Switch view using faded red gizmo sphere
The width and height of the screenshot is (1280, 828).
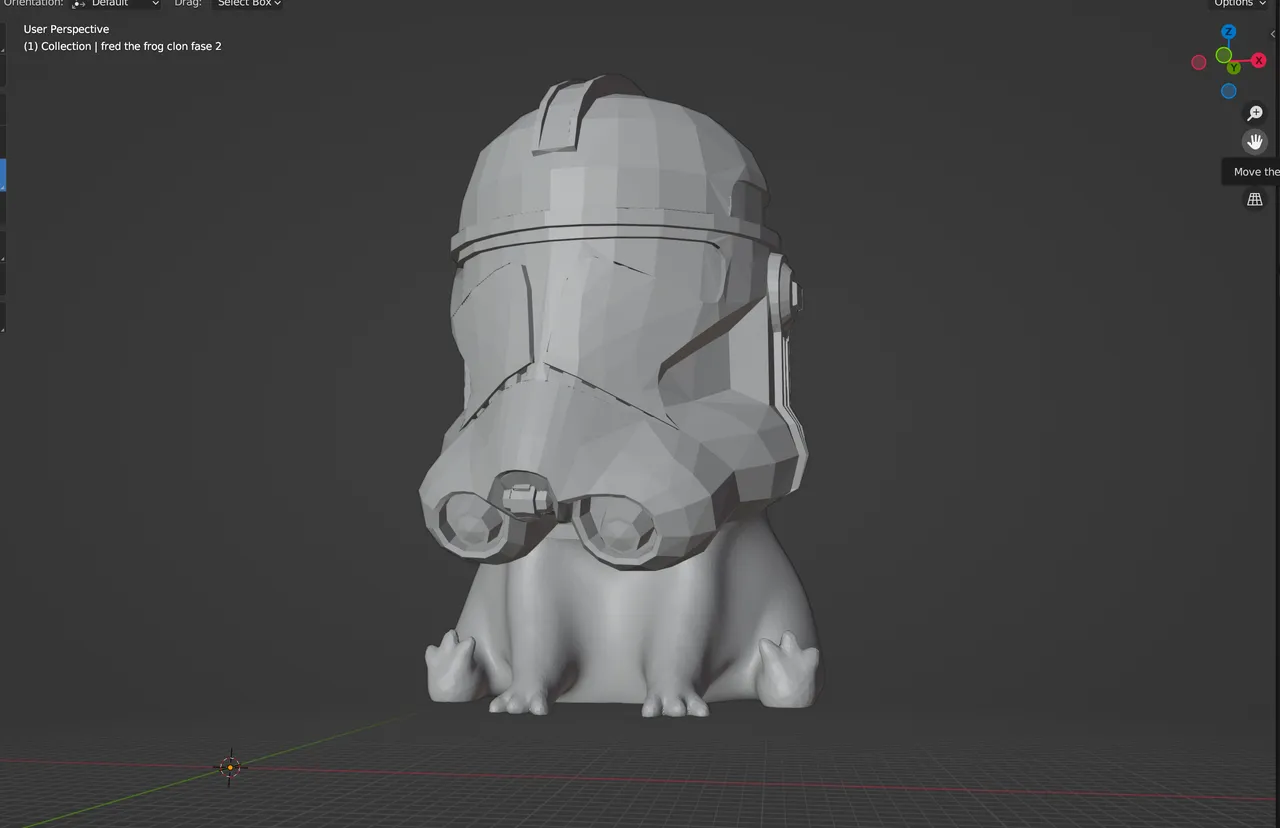pos(1198,62)
